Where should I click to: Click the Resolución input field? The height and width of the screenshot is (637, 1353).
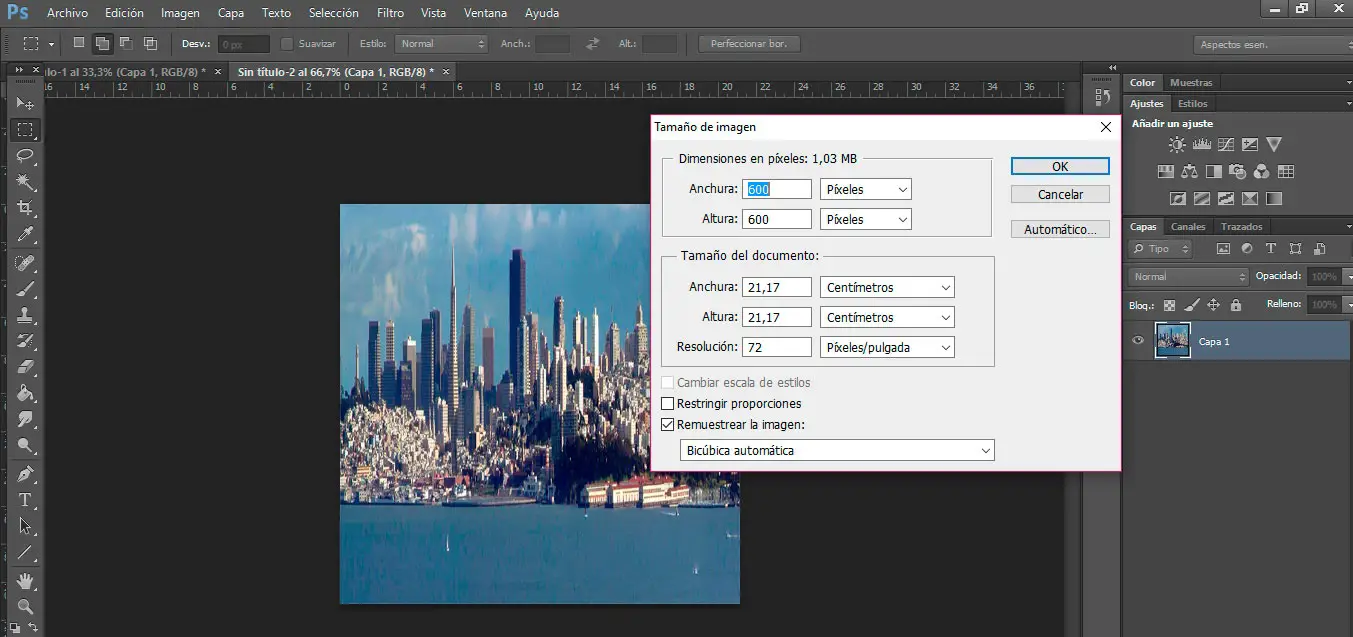[x=776, y=347]
